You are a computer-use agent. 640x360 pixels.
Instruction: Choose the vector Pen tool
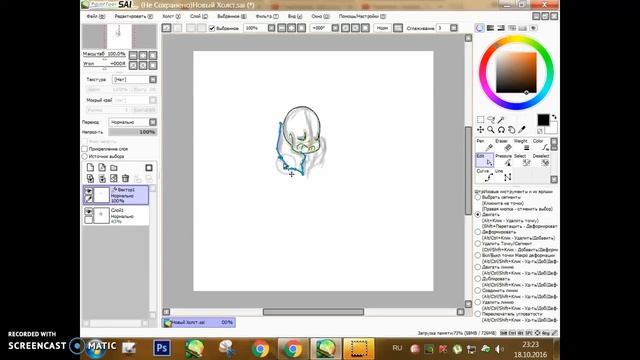[484, 145]
